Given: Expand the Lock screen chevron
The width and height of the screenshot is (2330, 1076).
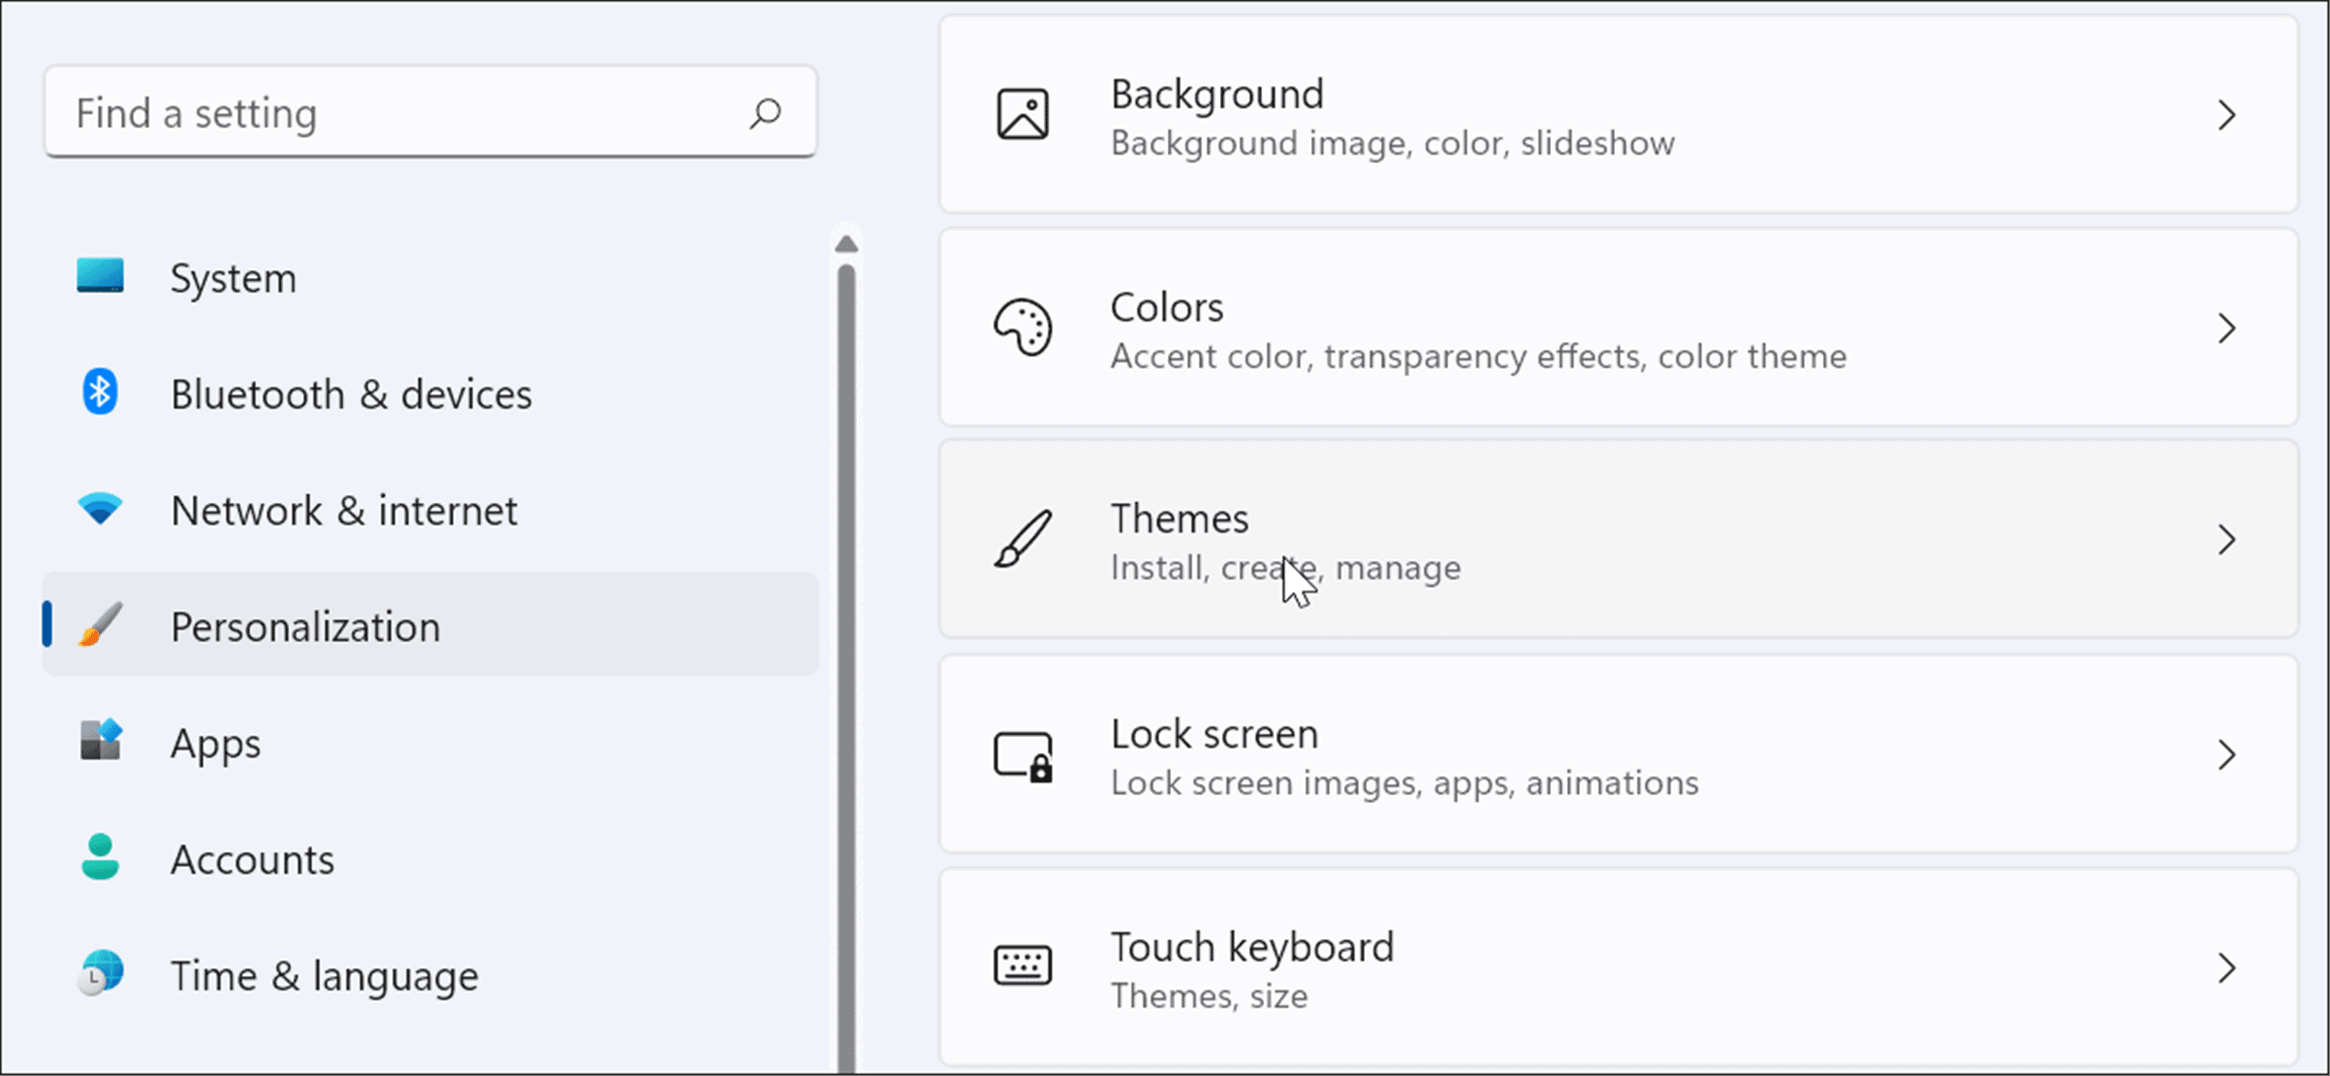Looking at the screenshot, I should coord(2227,755).
